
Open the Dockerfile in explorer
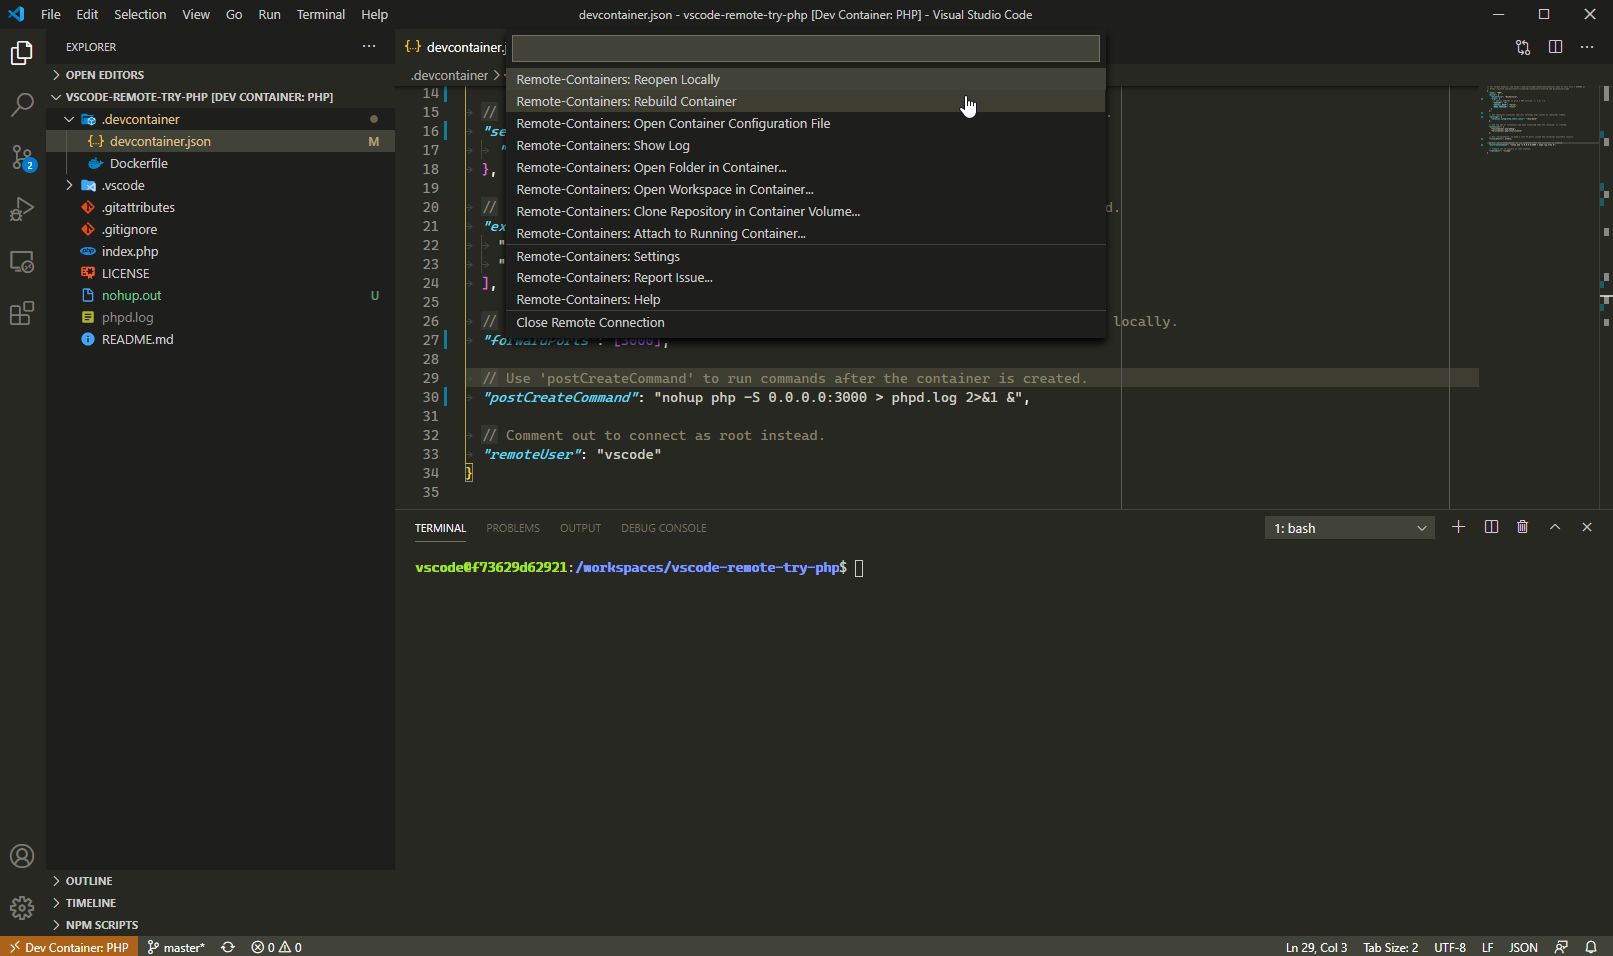138,163
